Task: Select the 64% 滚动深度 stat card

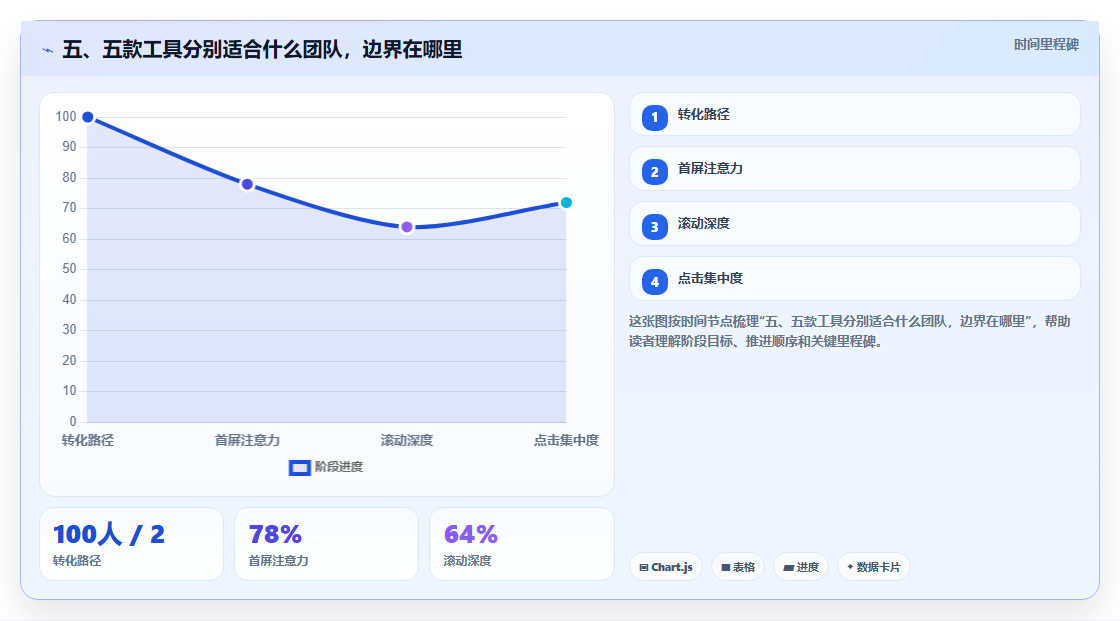Action: tap(521, 544)
